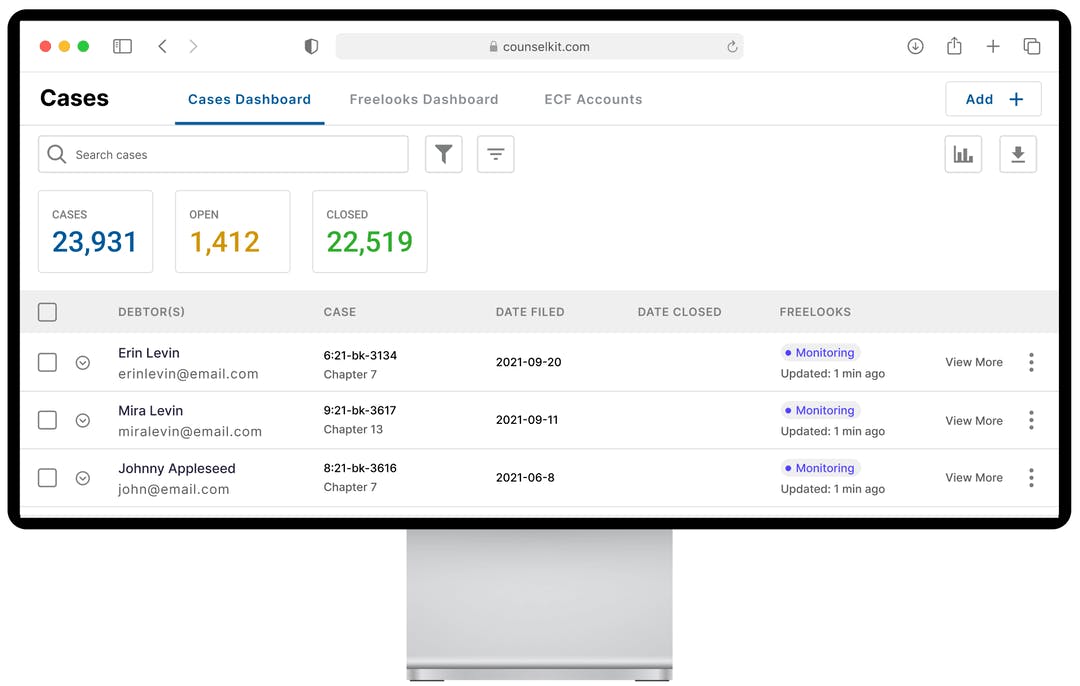Image resolution: width=1080 pixels, height=686 pixels.
Task: Tick the select-all checkbox in the header
Action: pos(48,312)
